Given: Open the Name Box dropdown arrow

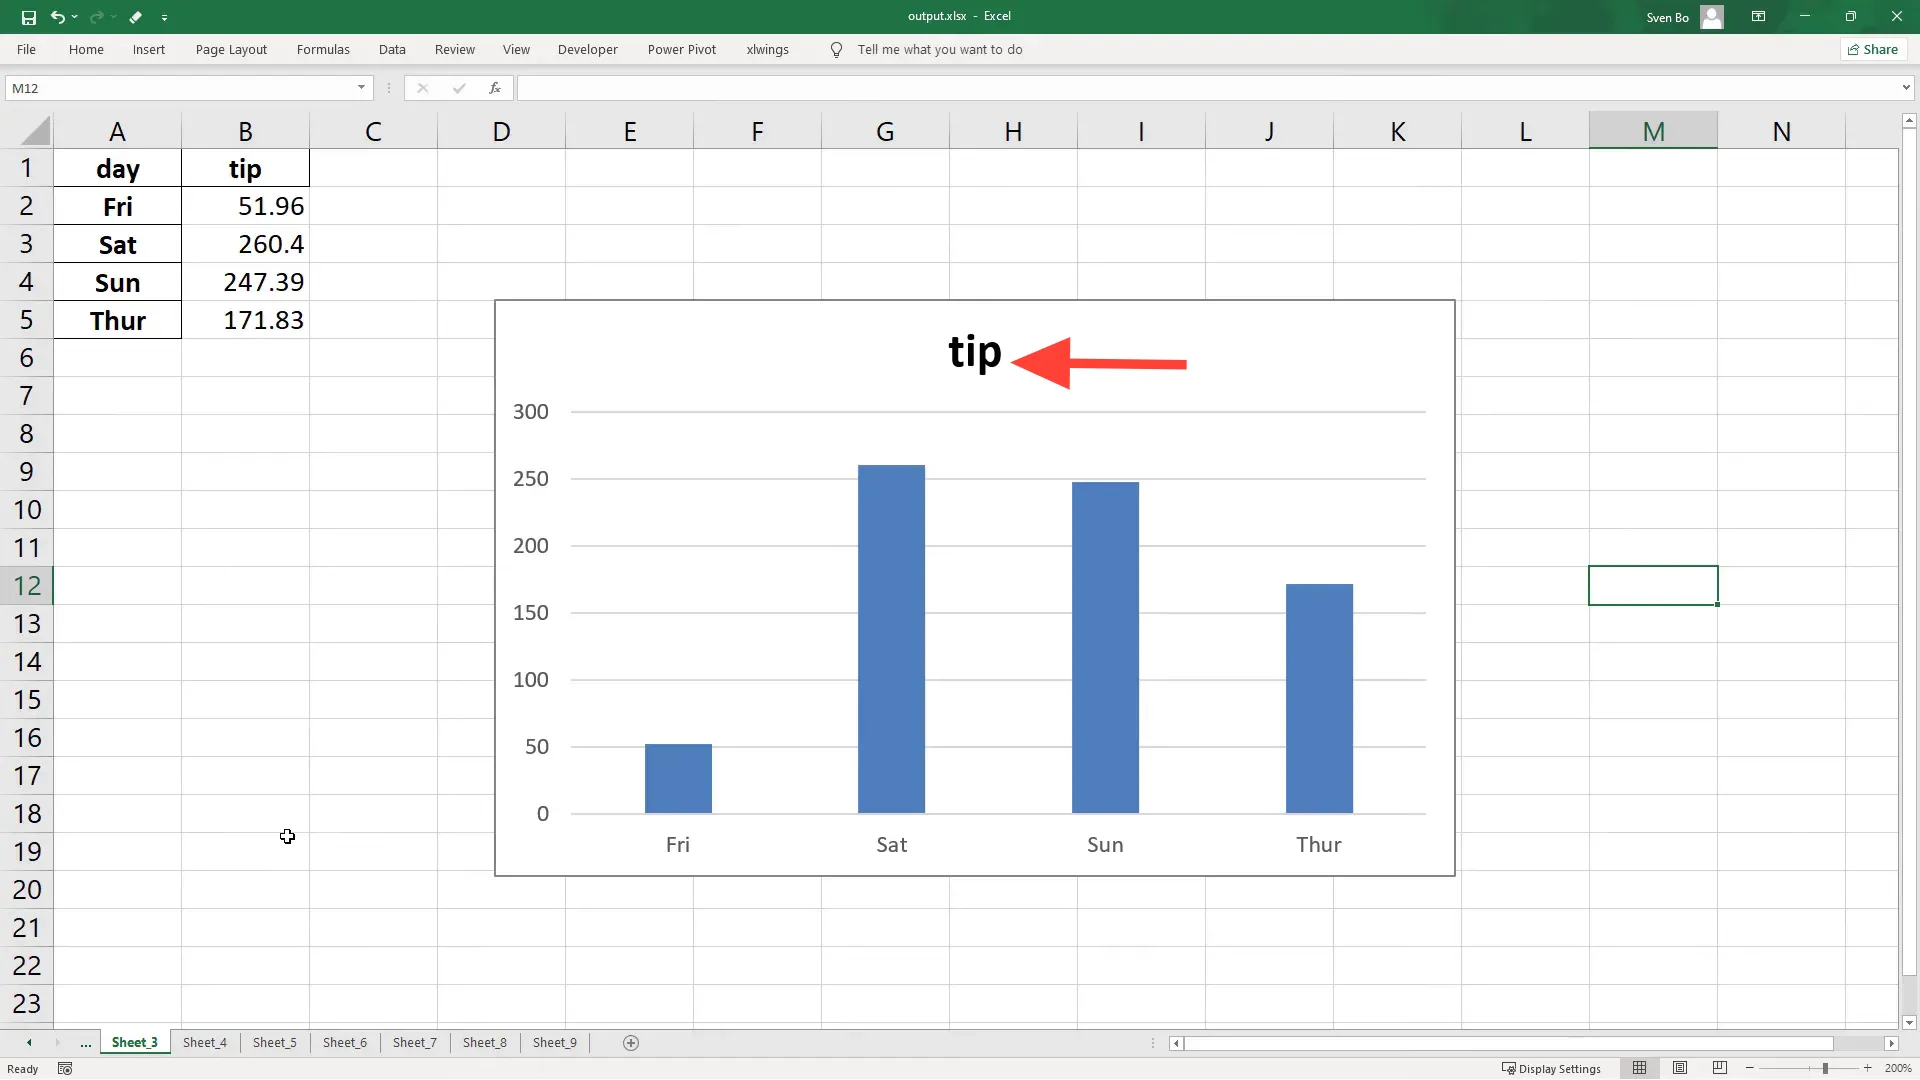Looking at the screenshot, I should pyautogui.click(x=361, y=88).
